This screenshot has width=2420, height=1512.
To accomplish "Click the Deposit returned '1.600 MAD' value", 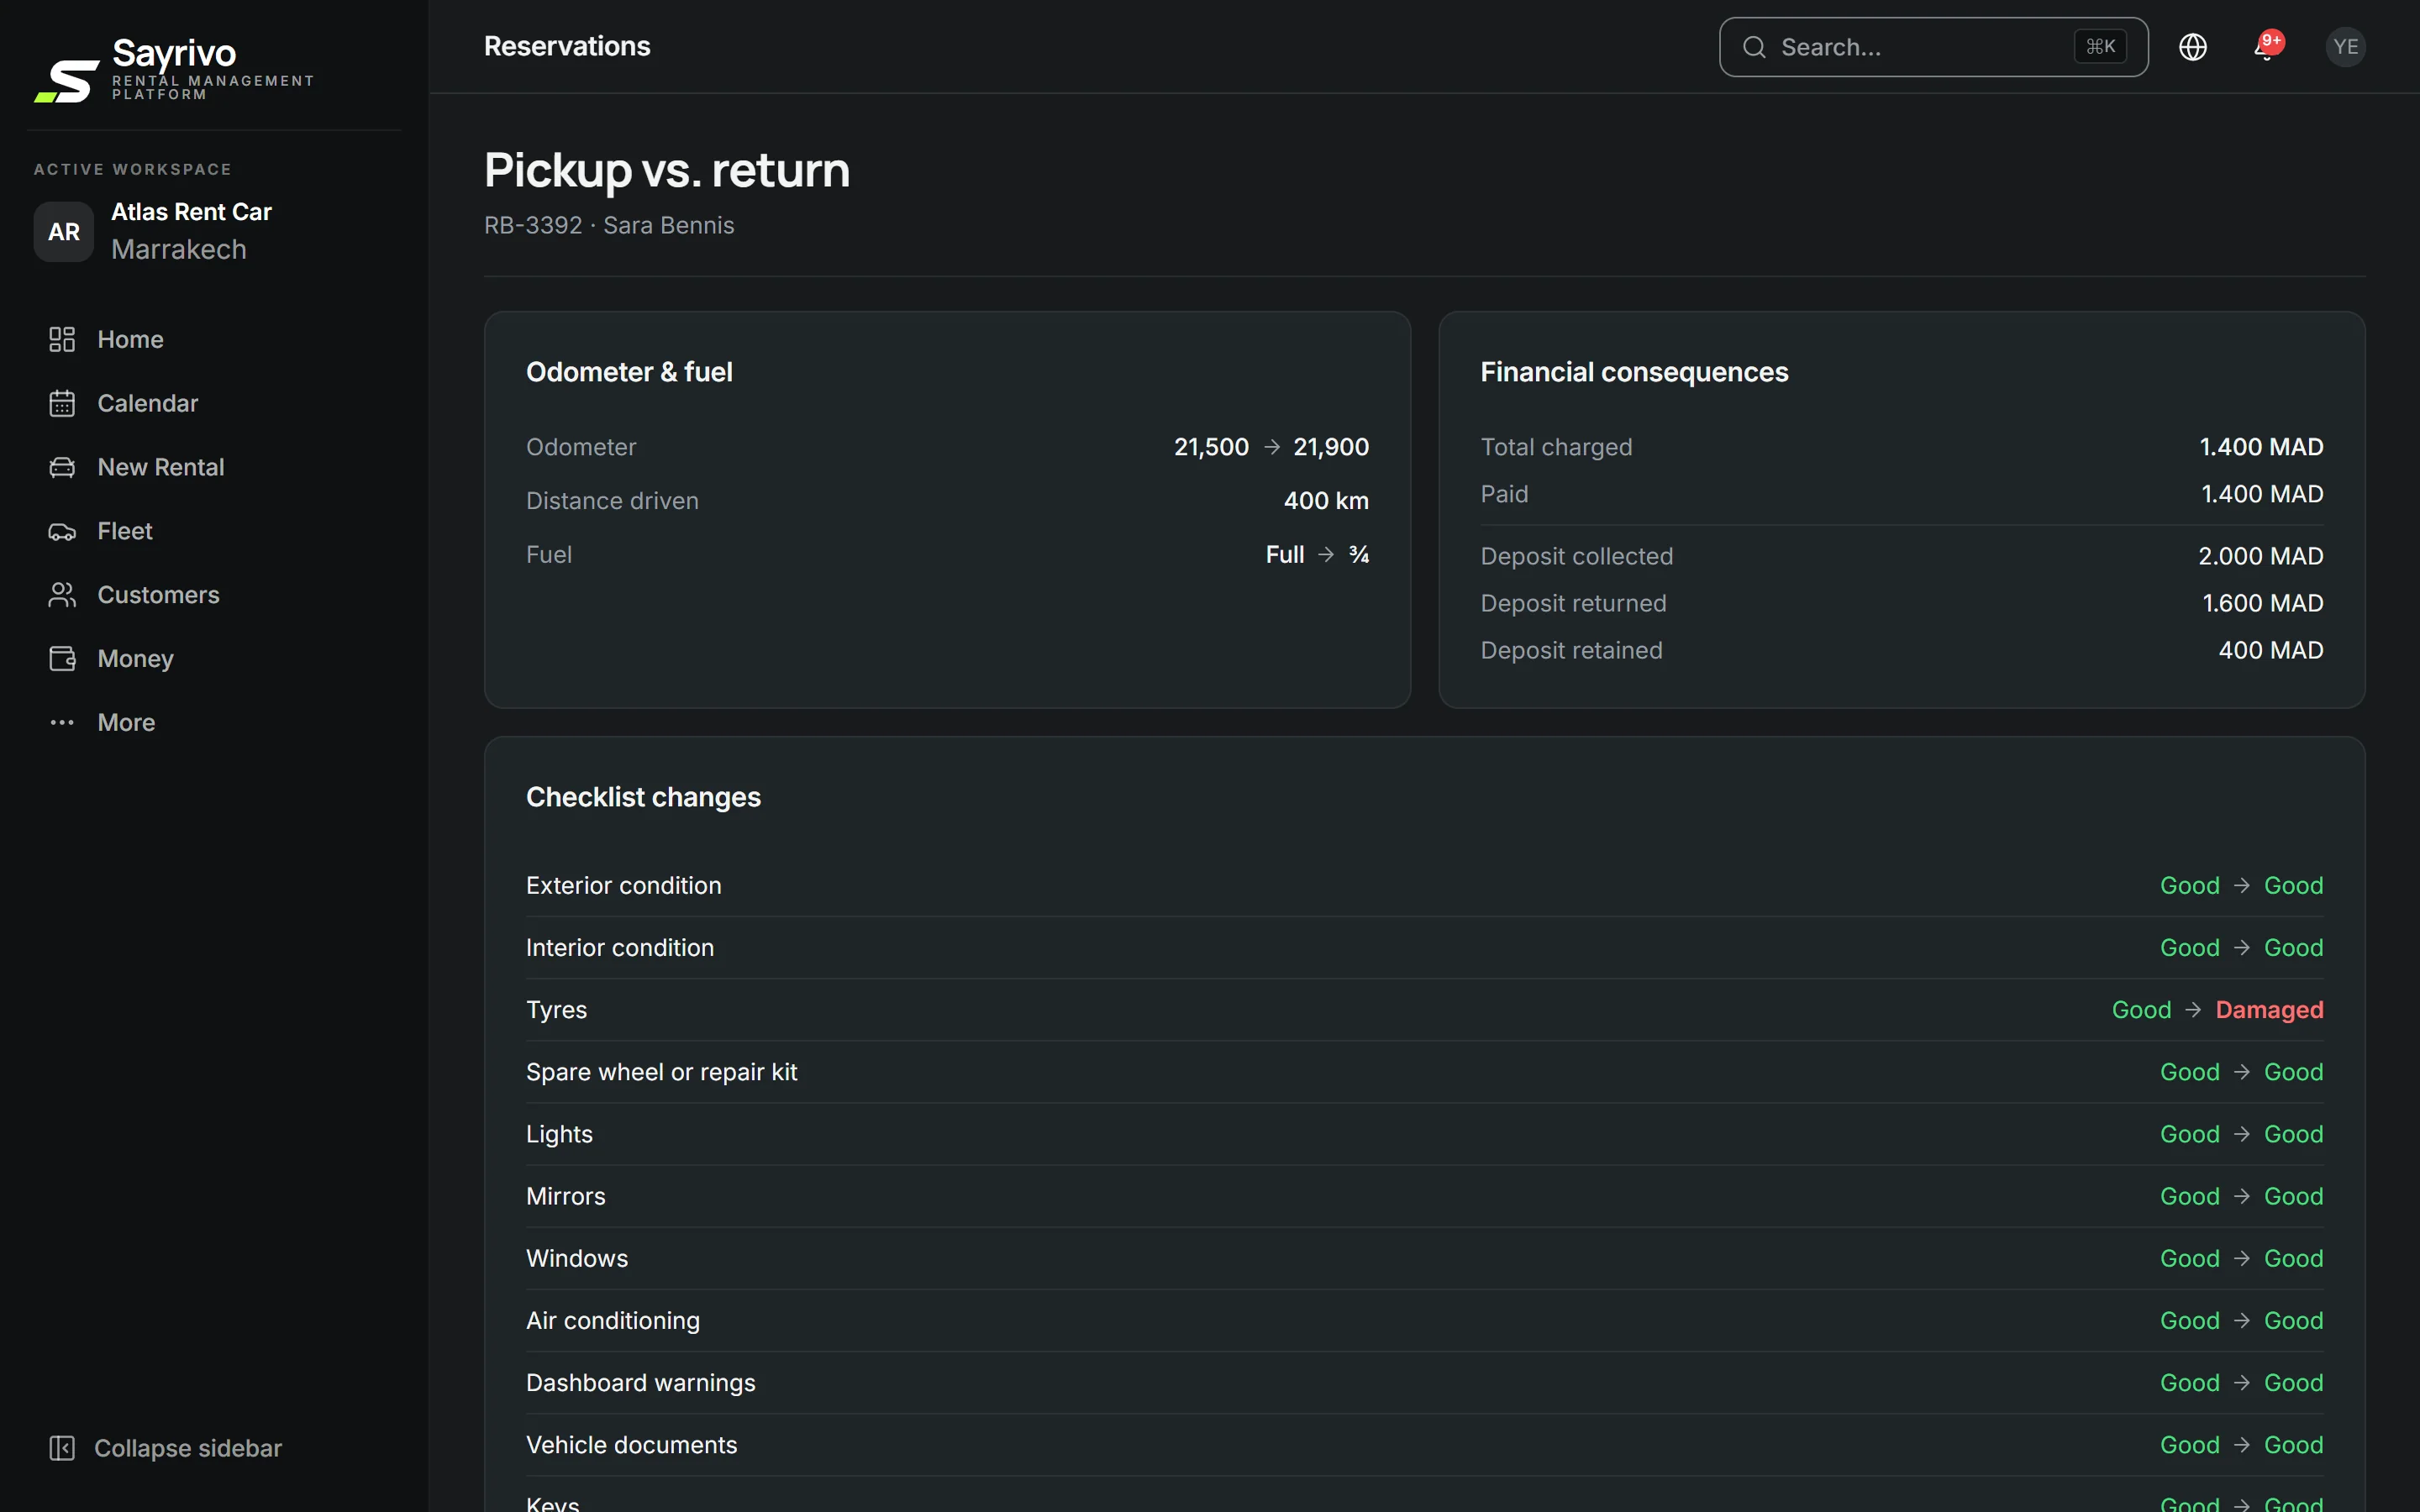I will [2262, 603].
